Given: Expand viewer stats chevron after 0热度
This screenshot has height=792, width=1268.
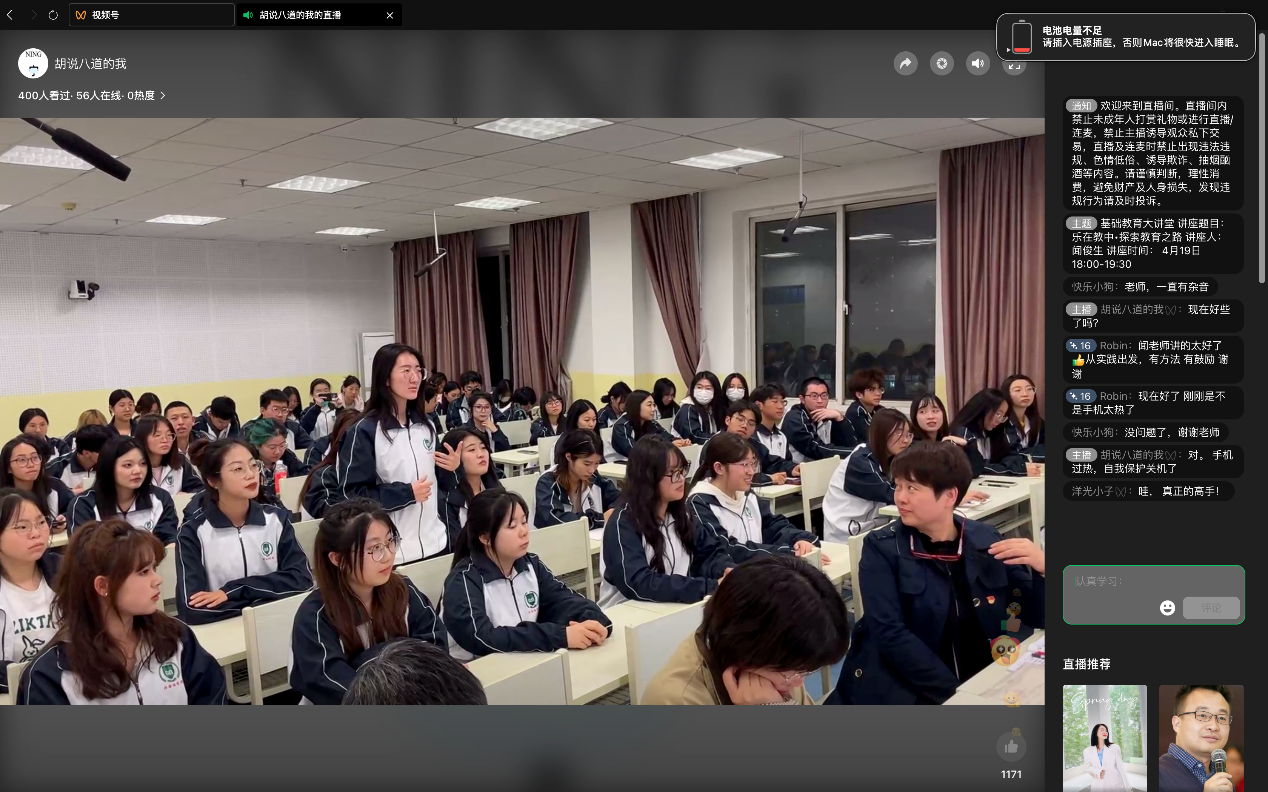Looking at the screenshot, I should (163, 96).
